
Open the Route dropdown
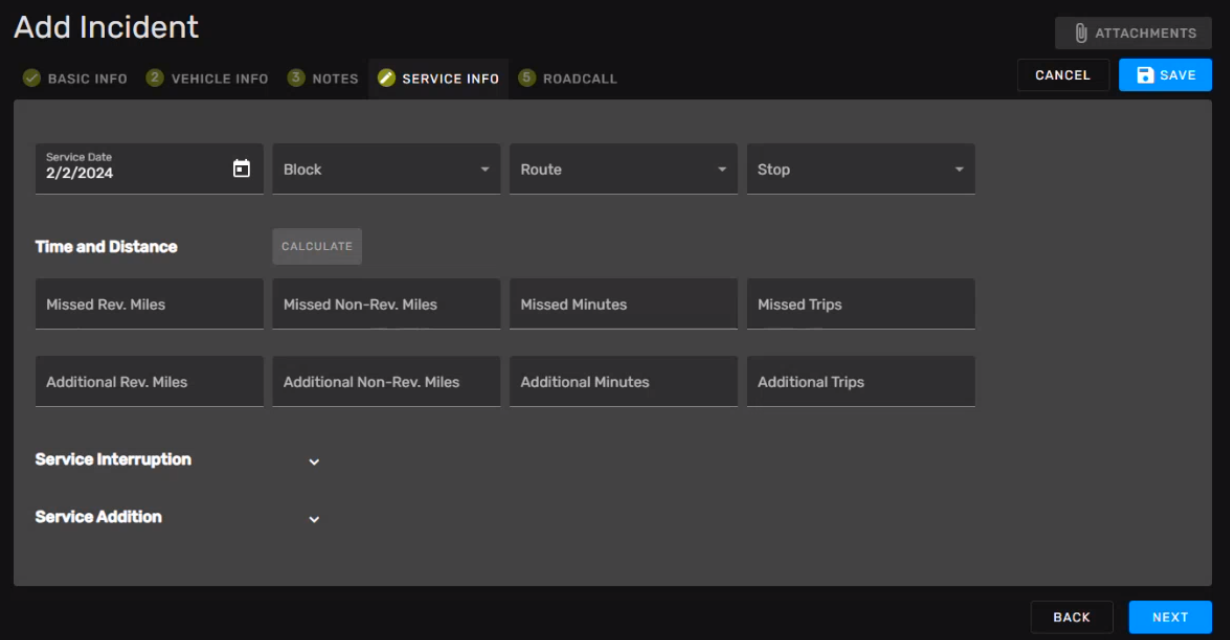pyautogui.click(x=623, y=169)
